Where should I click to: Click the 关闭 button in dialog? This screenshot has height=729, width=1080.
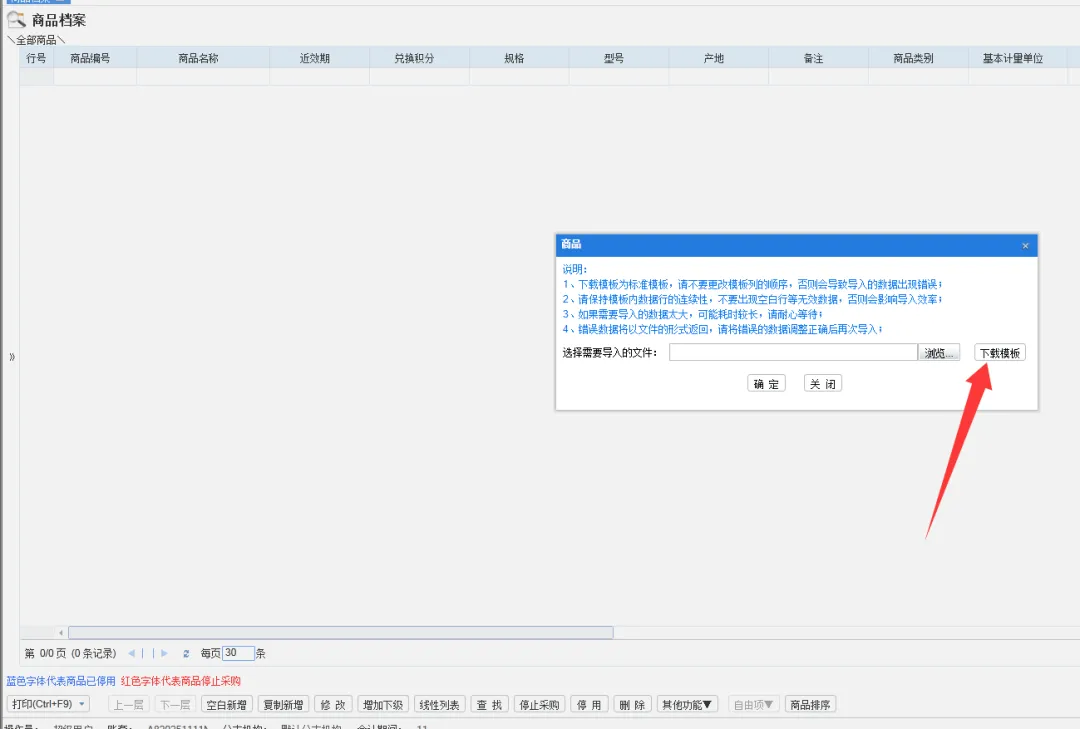click(822, 384)
